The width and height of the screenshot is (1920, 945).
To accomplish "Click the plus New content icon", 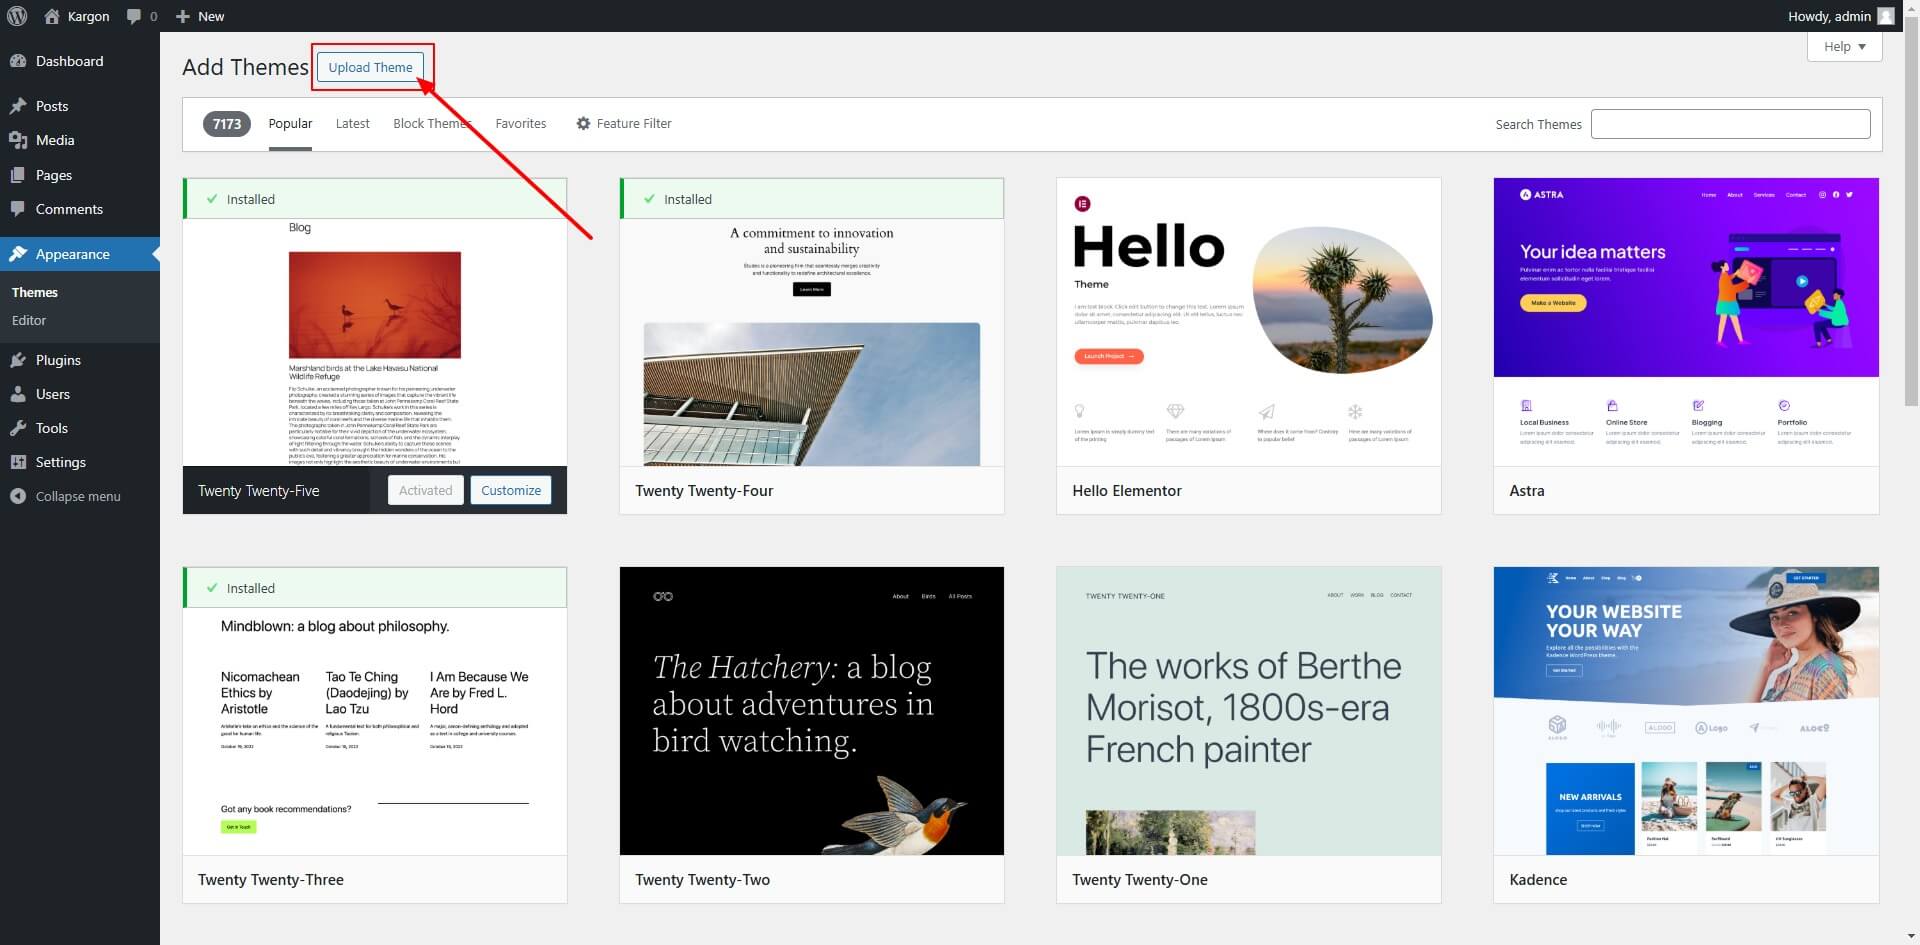I will click(x=182, y=16).
